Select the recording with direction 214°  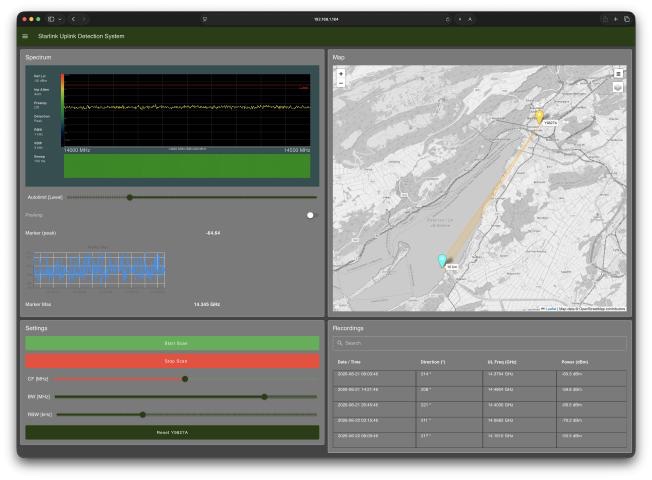point(479,378)
